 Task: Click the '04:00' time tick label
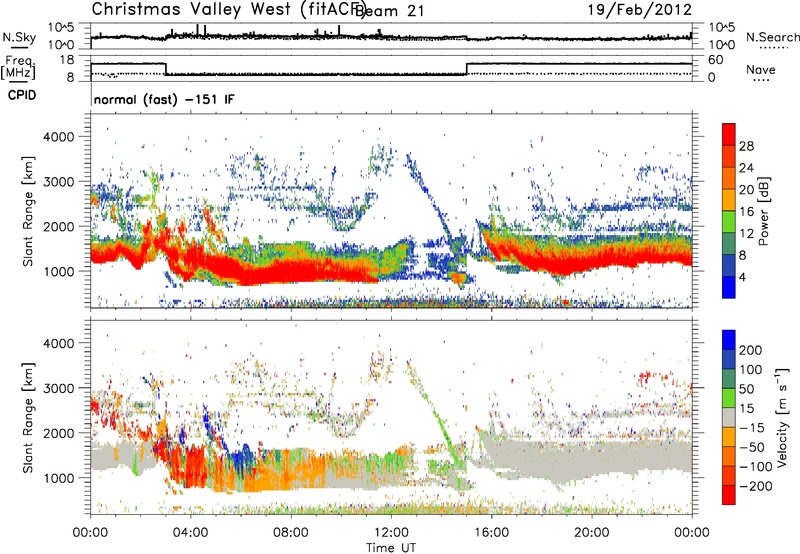click(x=190, y=533)
